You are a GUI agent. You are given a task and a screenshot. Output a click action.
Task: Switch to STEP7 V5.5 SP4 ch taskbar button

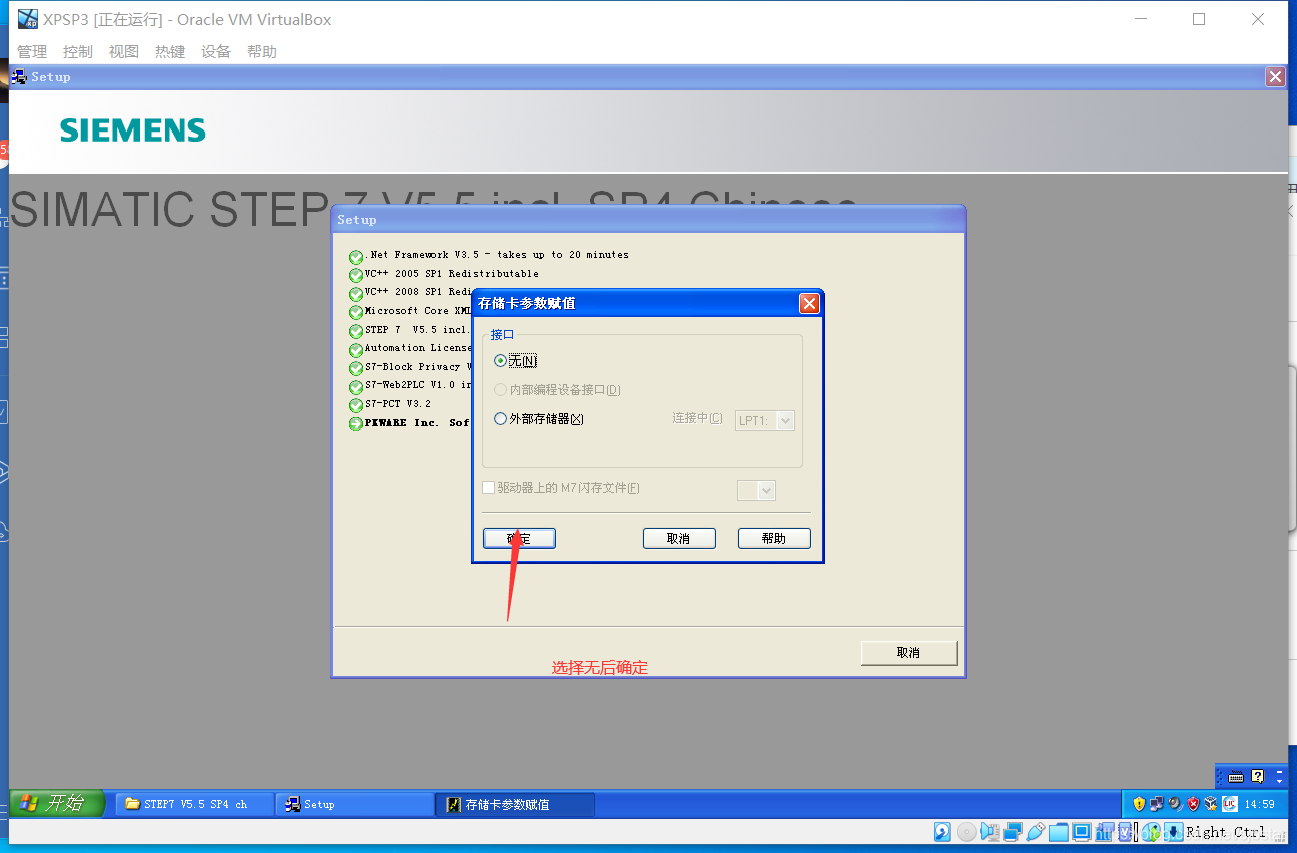coord(195,804)
